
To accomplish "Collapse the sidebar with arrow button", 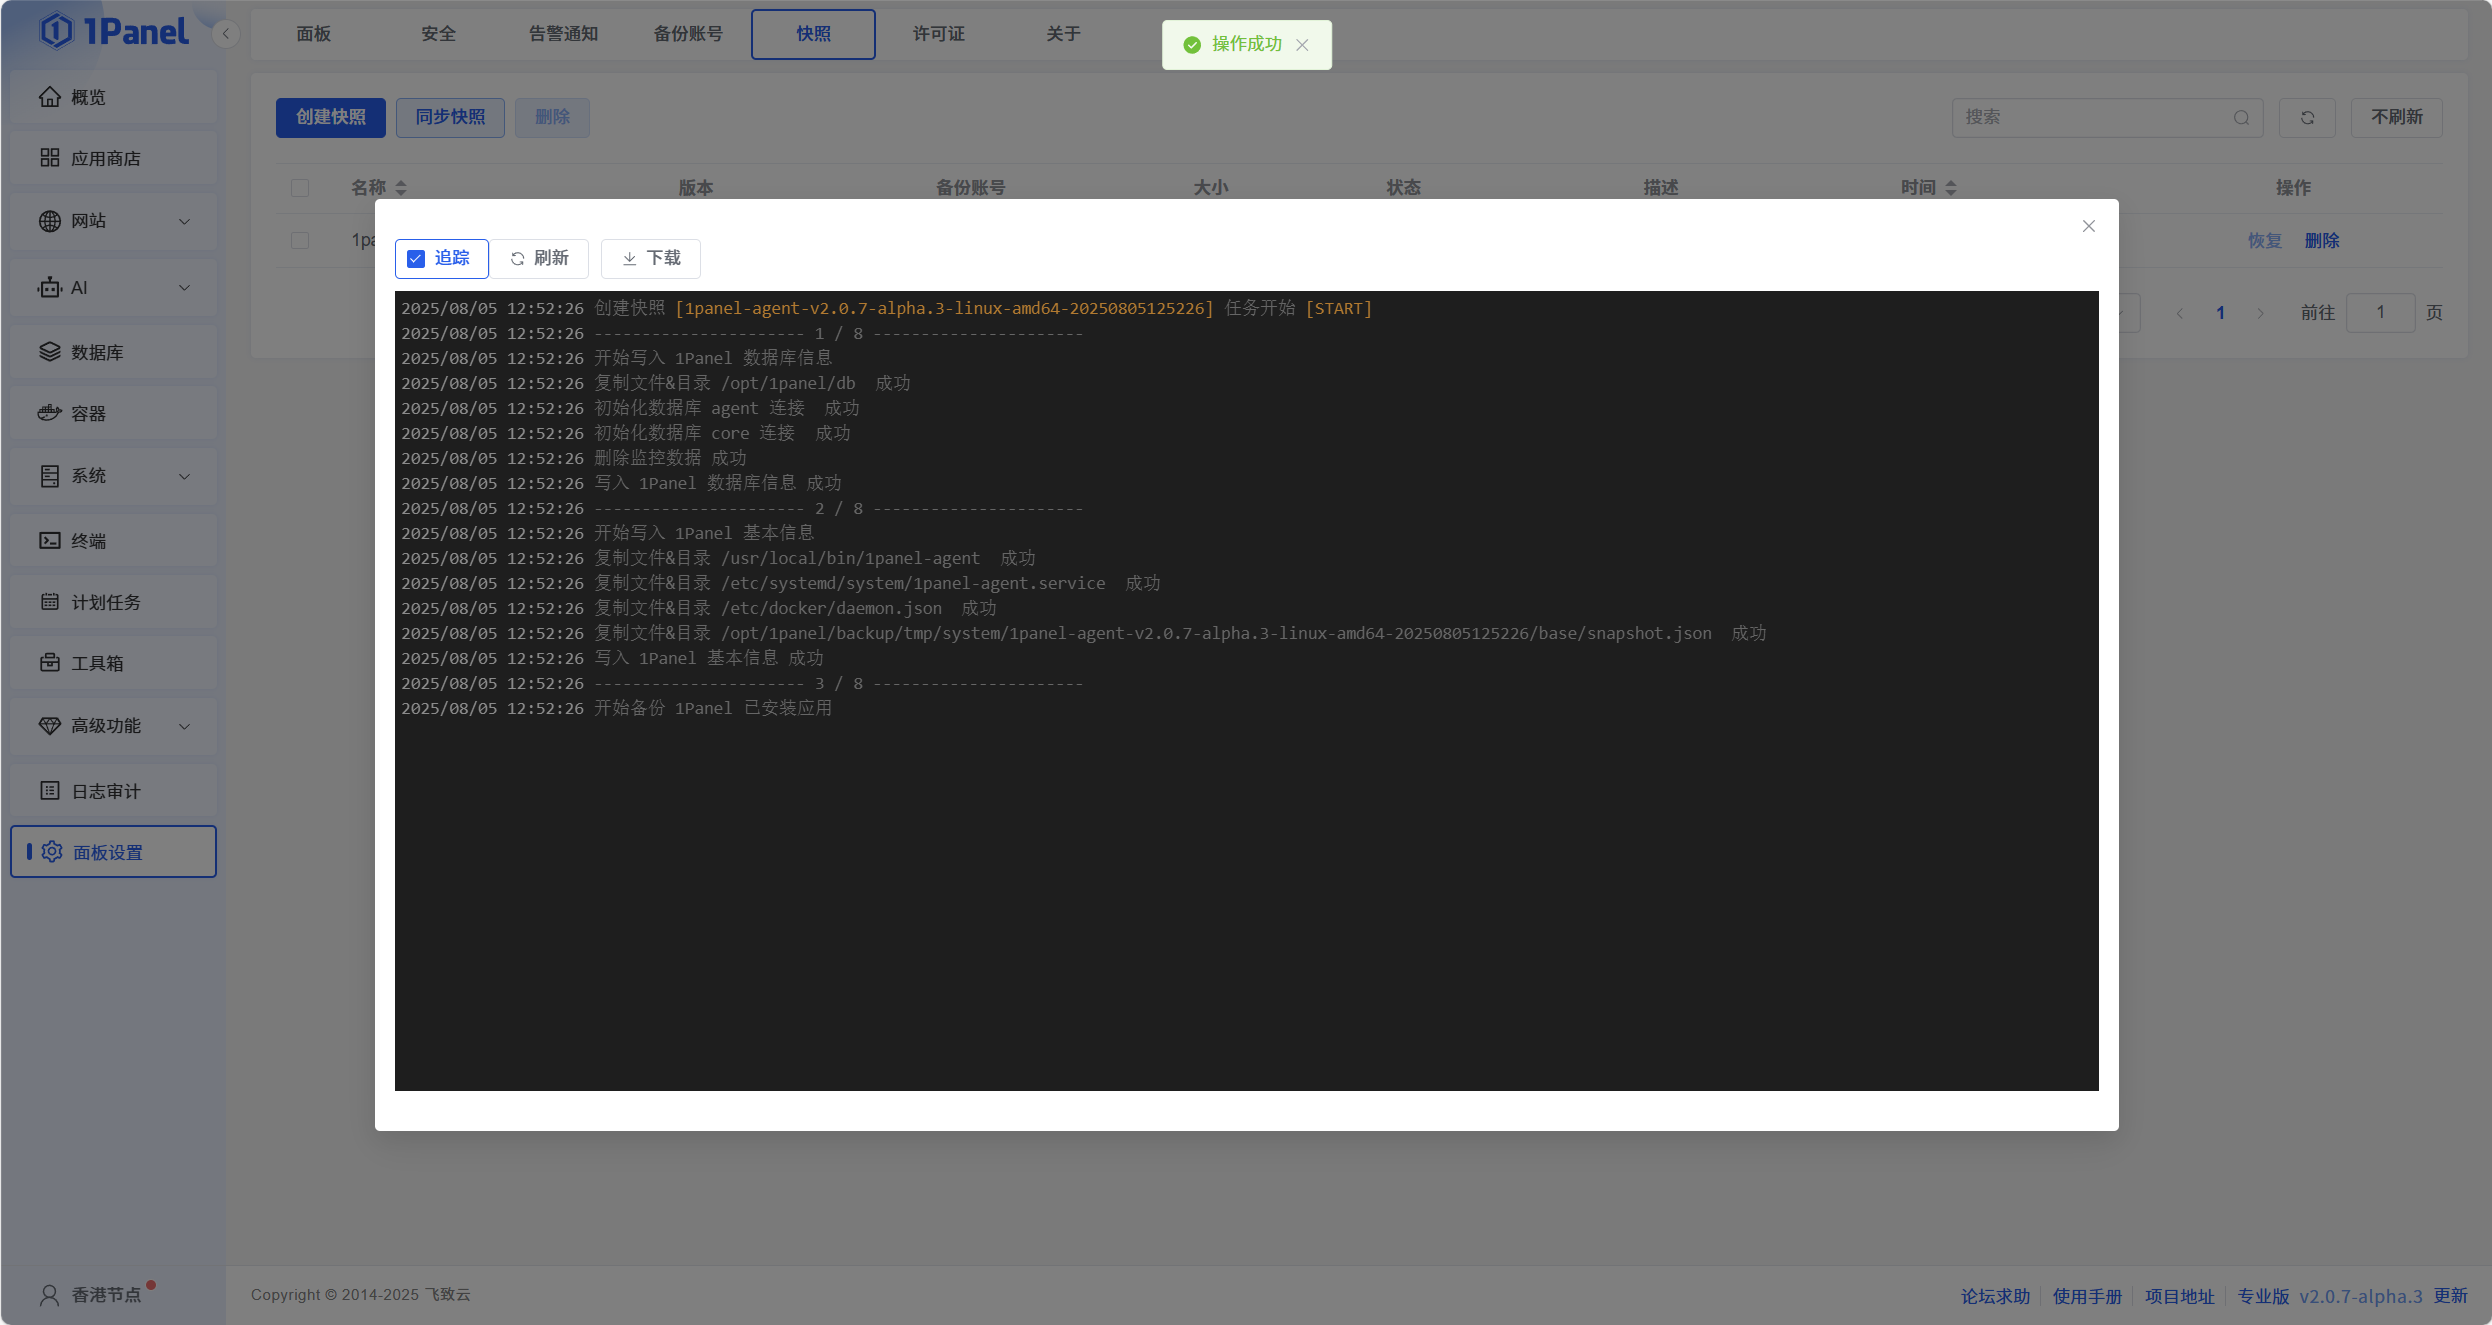I will pos(226,34).
